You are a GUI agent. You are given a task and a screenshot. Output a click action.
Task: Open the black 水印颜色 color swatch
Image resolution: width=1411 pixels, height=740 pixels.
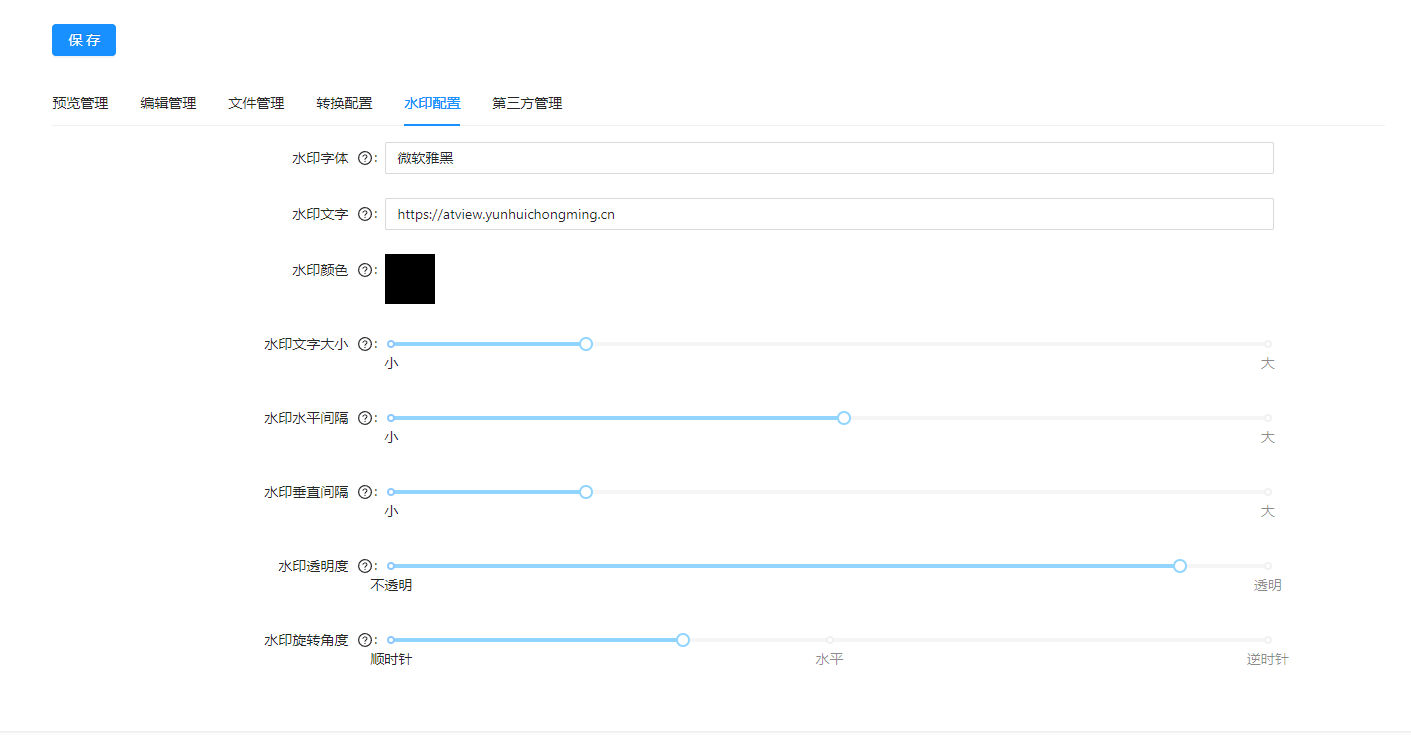[x=410, y=279]
